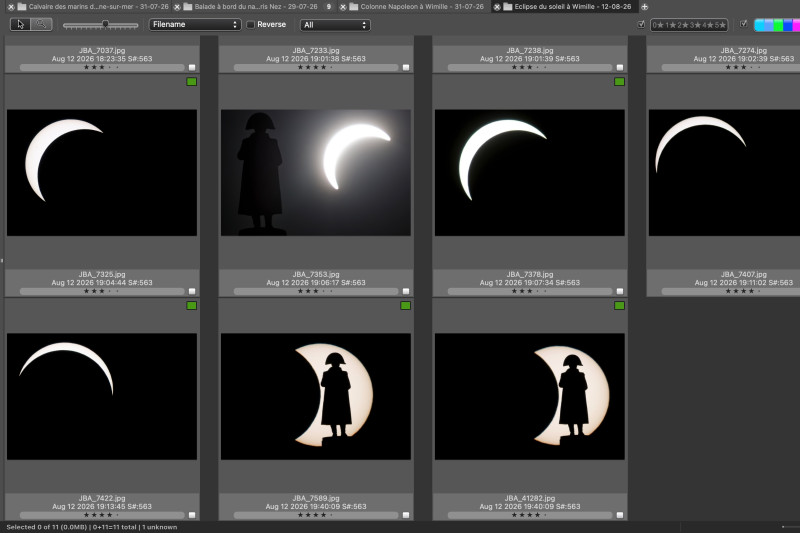Open the Filename sort order dropdown
The width and height of the screenshot is (800, 533).
(195, 24)
